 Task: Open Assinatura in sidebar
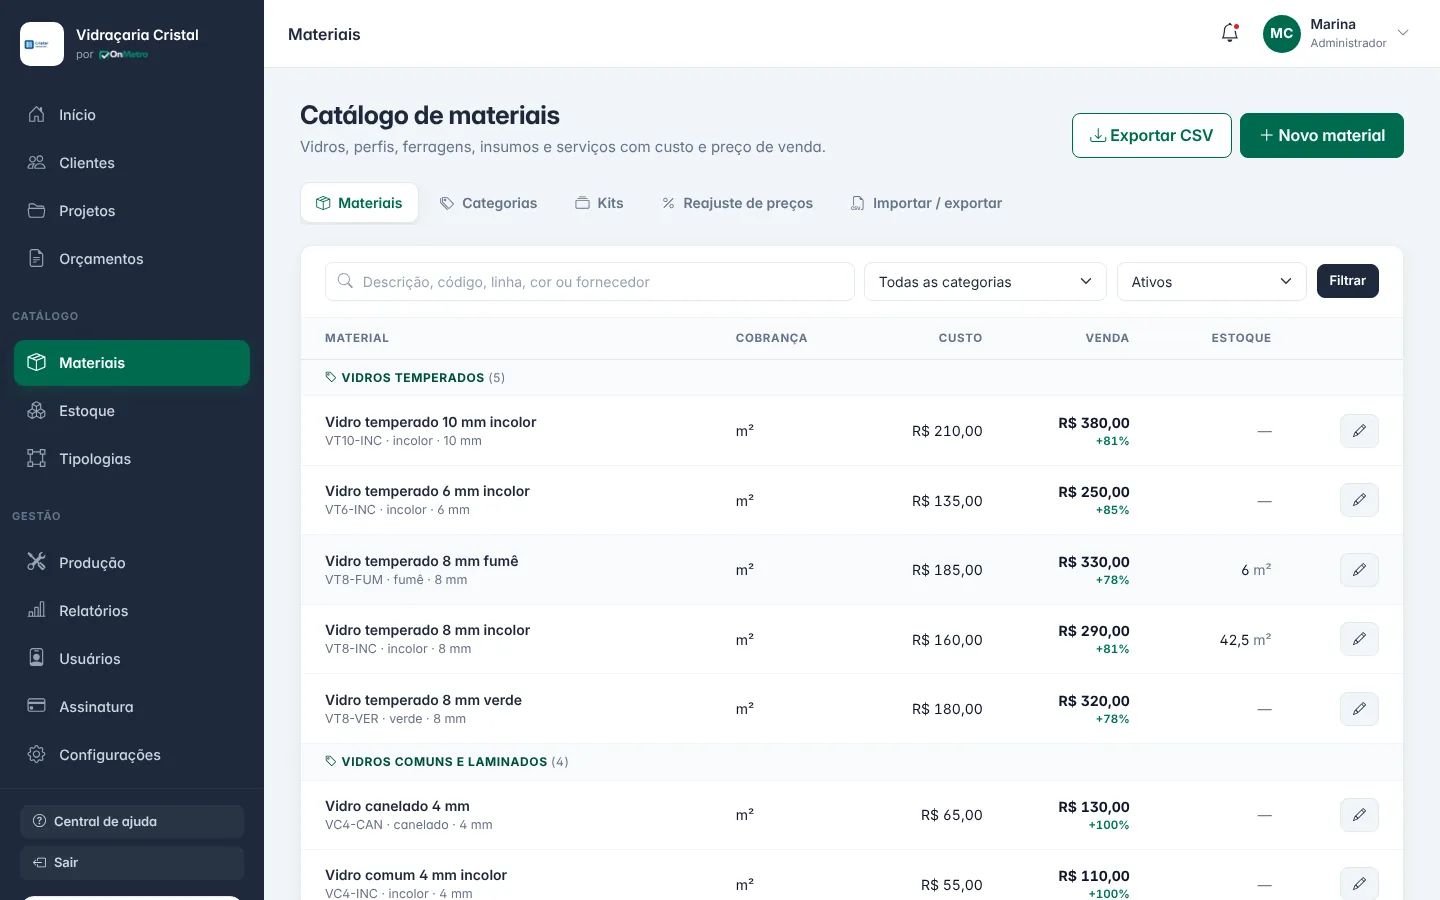(x=132, y=707)
